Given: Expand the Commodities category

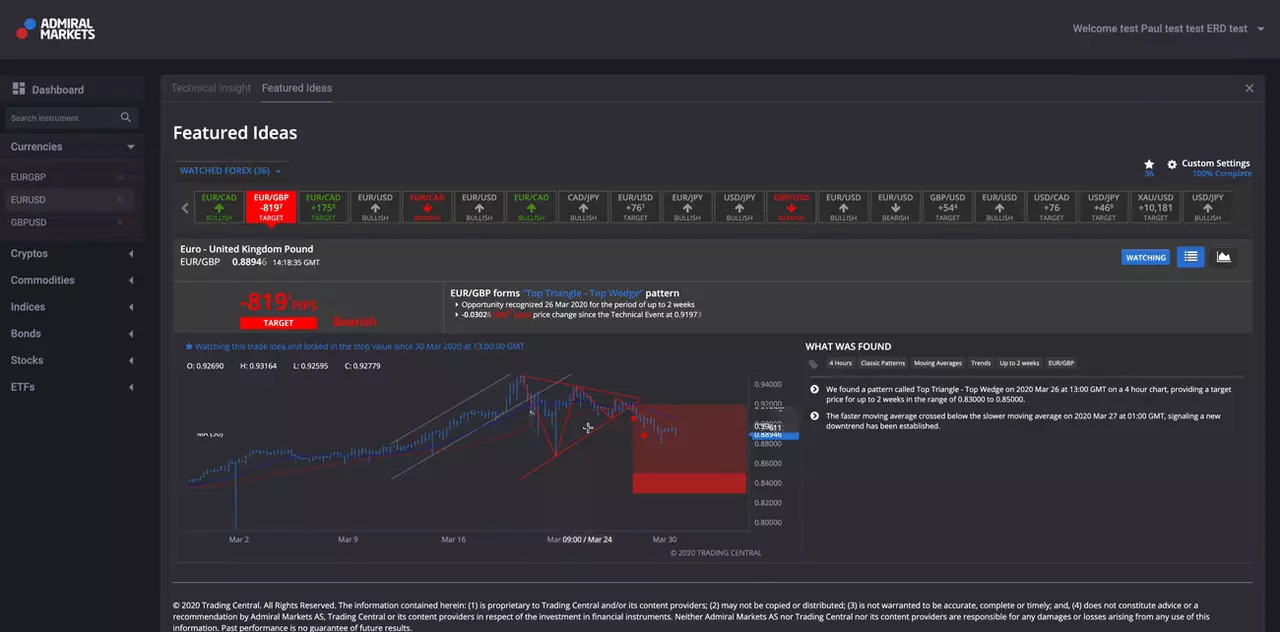Looking at the screenshot, I should (131, 281).
